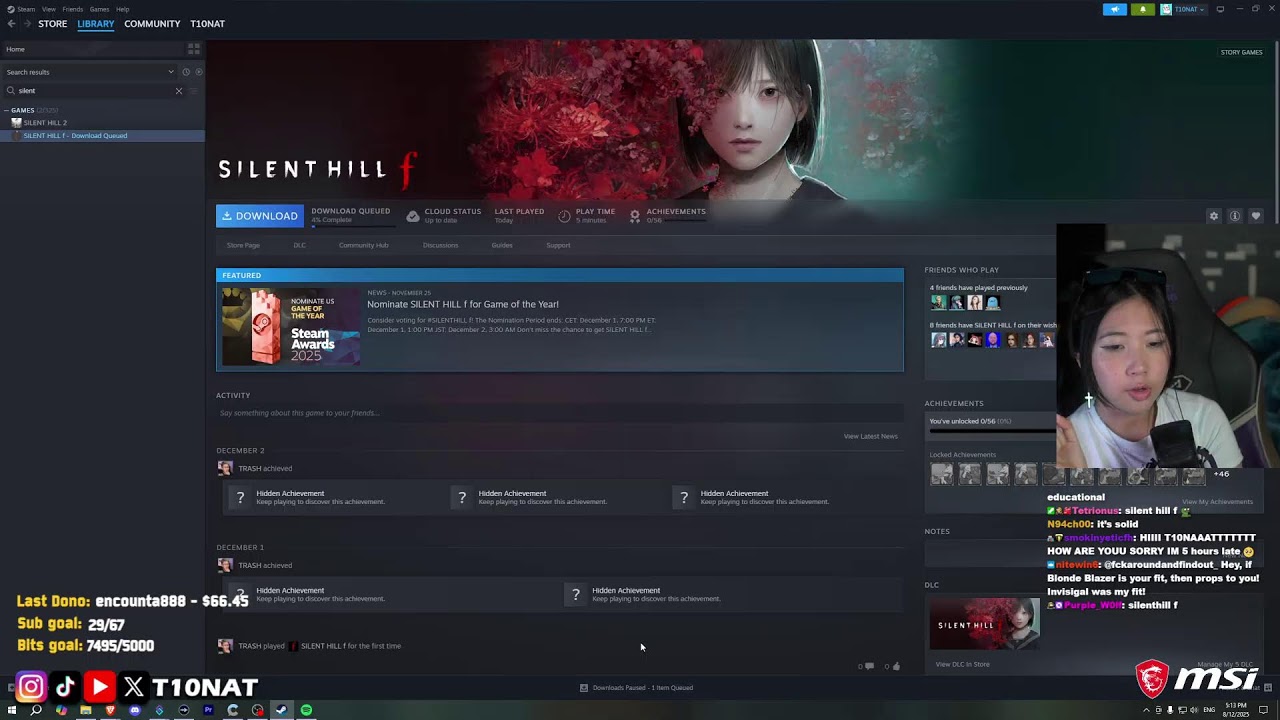Open the green notifications bell
This screenshot has width=1280, height=720.
click(x=1142, y=9)
